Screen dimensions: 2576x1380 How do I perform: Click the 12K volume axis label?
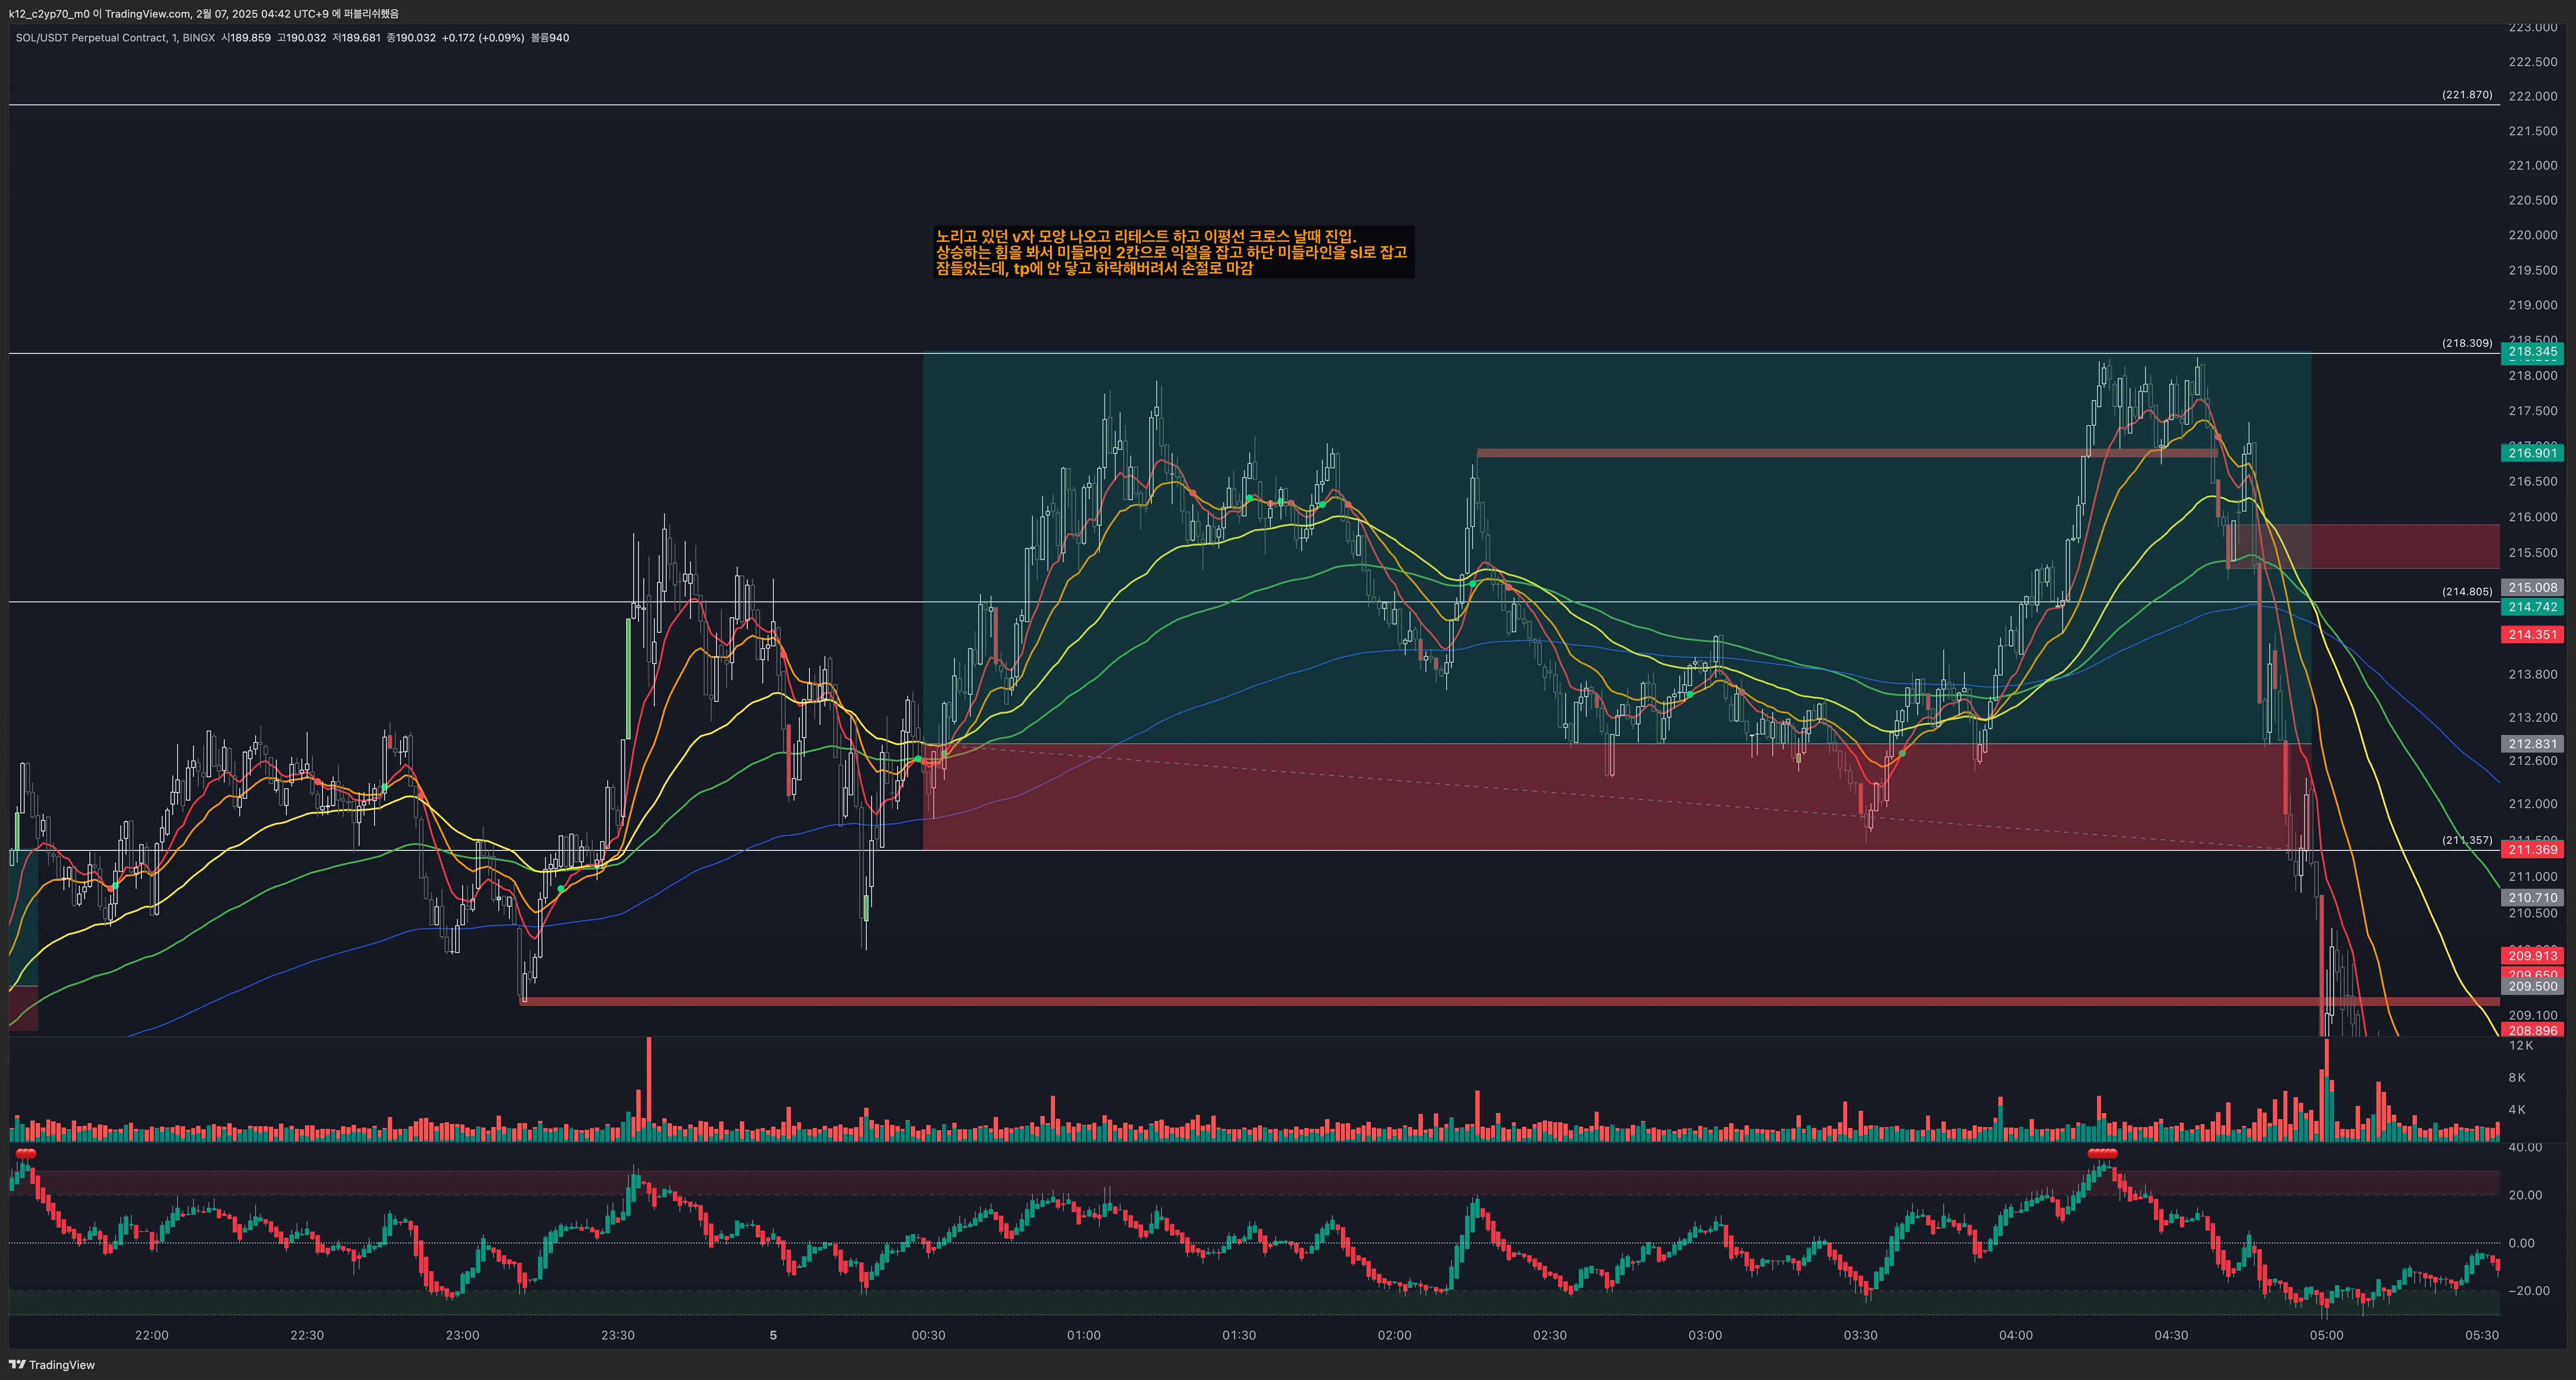2520,1046
